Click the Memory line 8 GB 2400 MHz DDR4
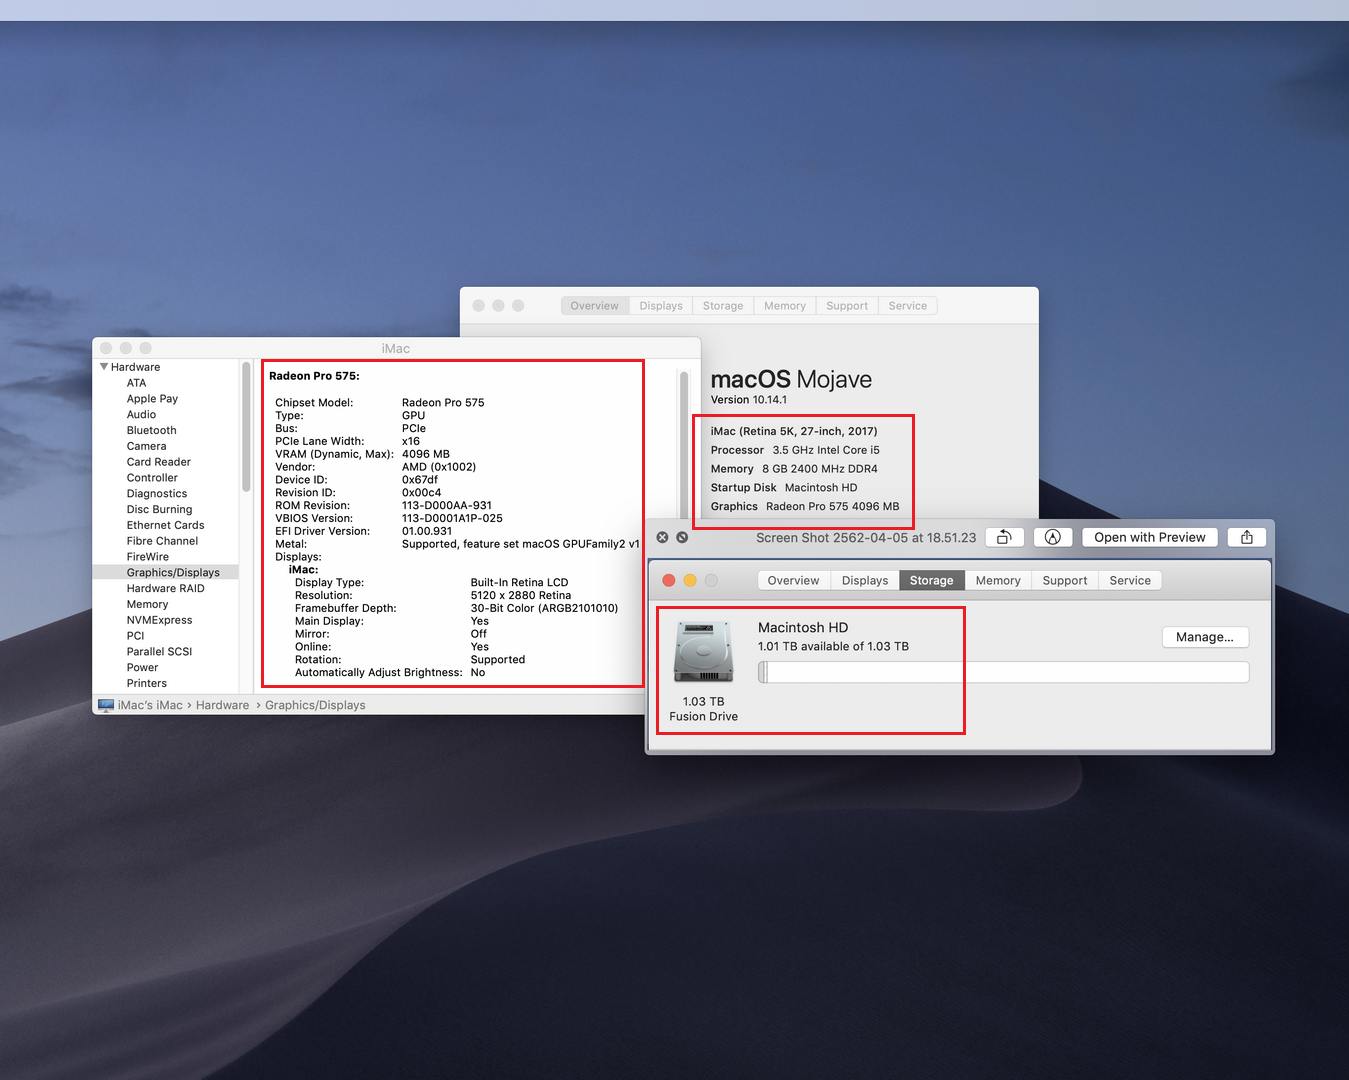This screenshot has height=1080, width=1349. click(x=794, y=469)
